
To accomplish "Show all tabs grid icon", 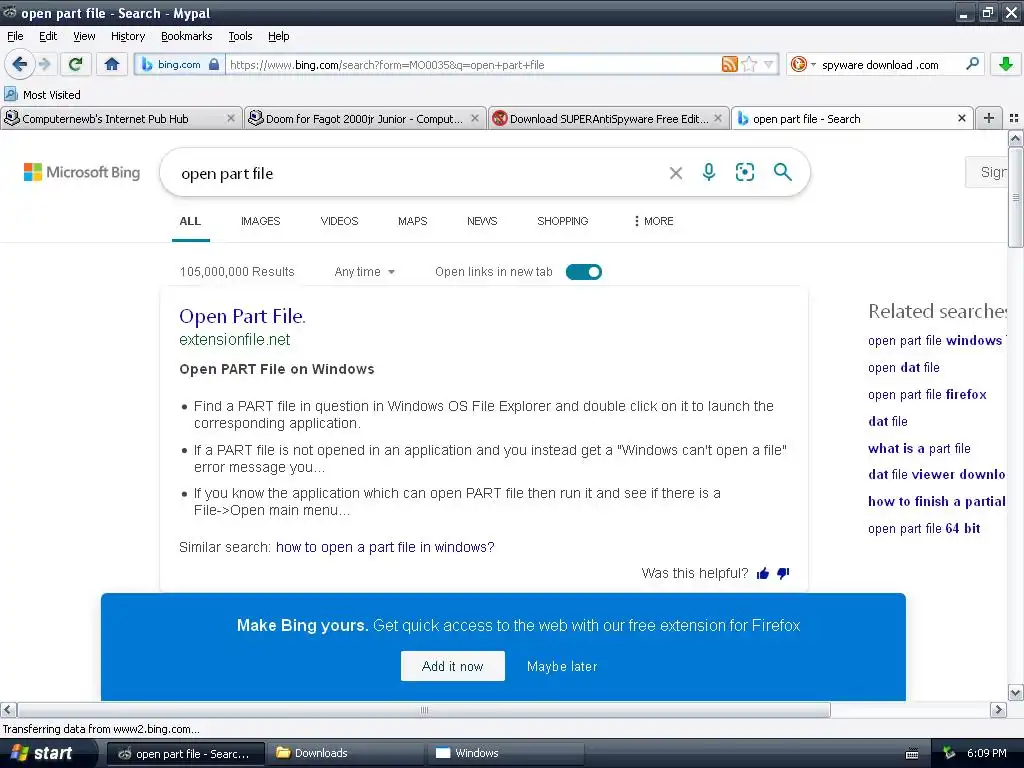I will tap(1014, 118).
